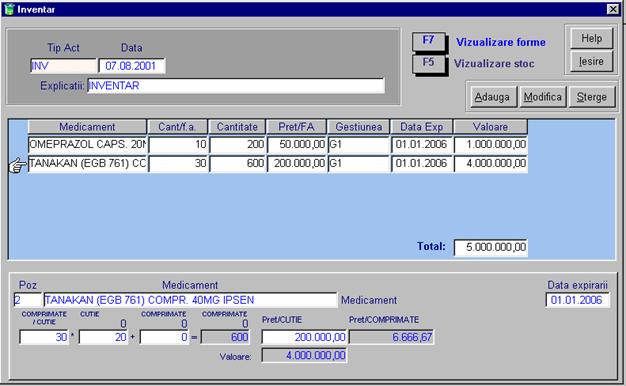The image size is (626, 386).
Task: Click Valoare cell 1.000.000,00
Action: pos(491,144)
